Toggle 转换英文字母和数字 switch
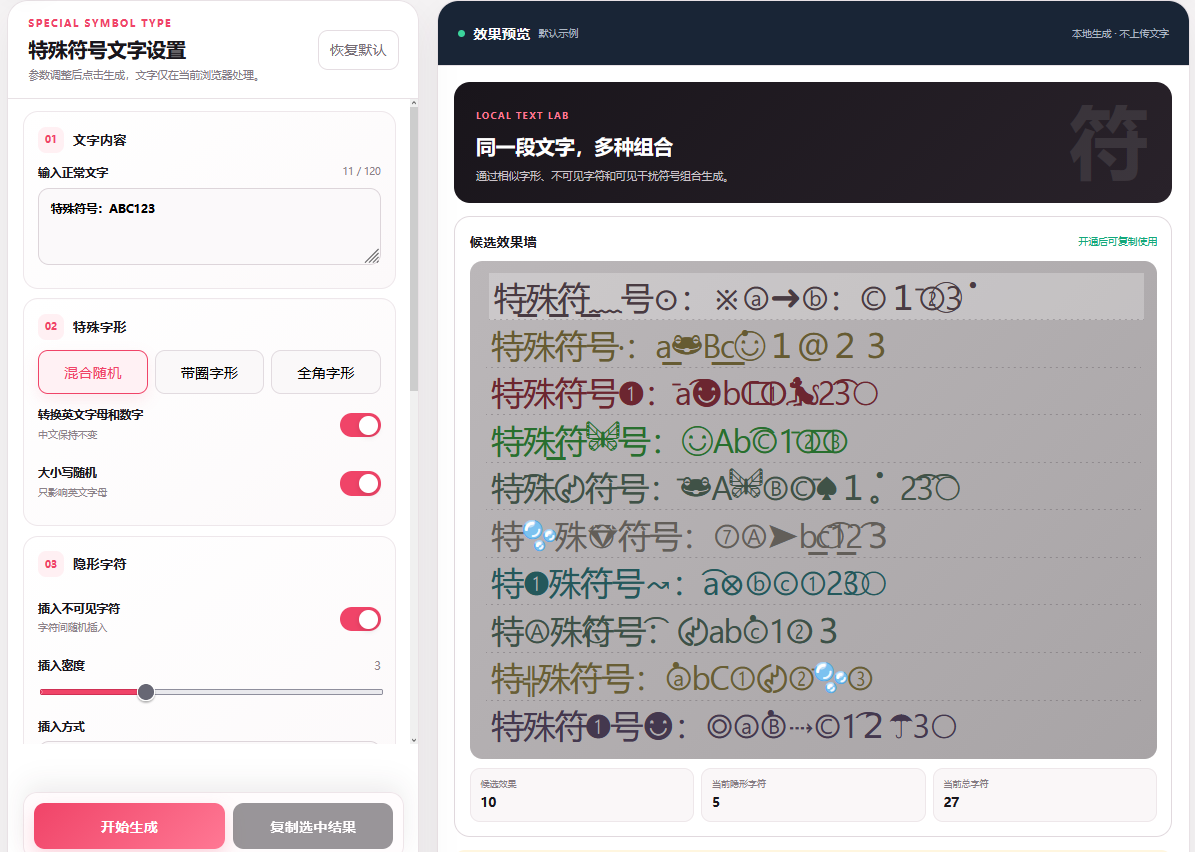 [360, 425]
